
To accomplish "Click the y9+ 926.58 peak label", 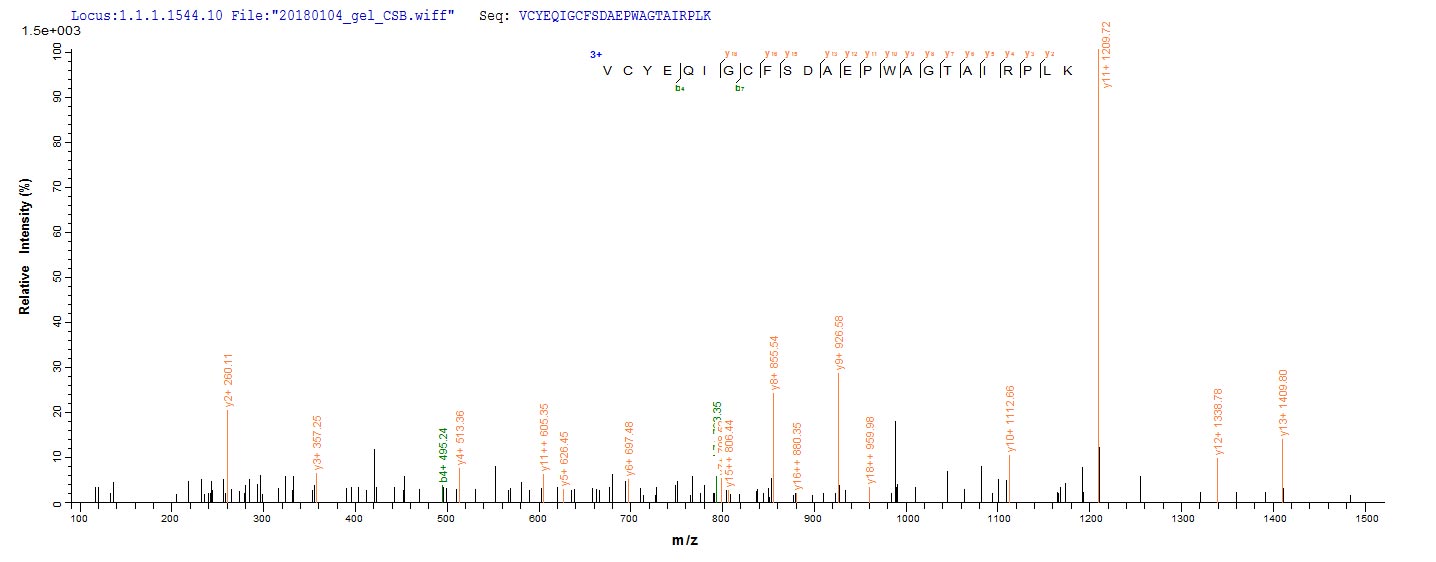I will tap(840, 343).
